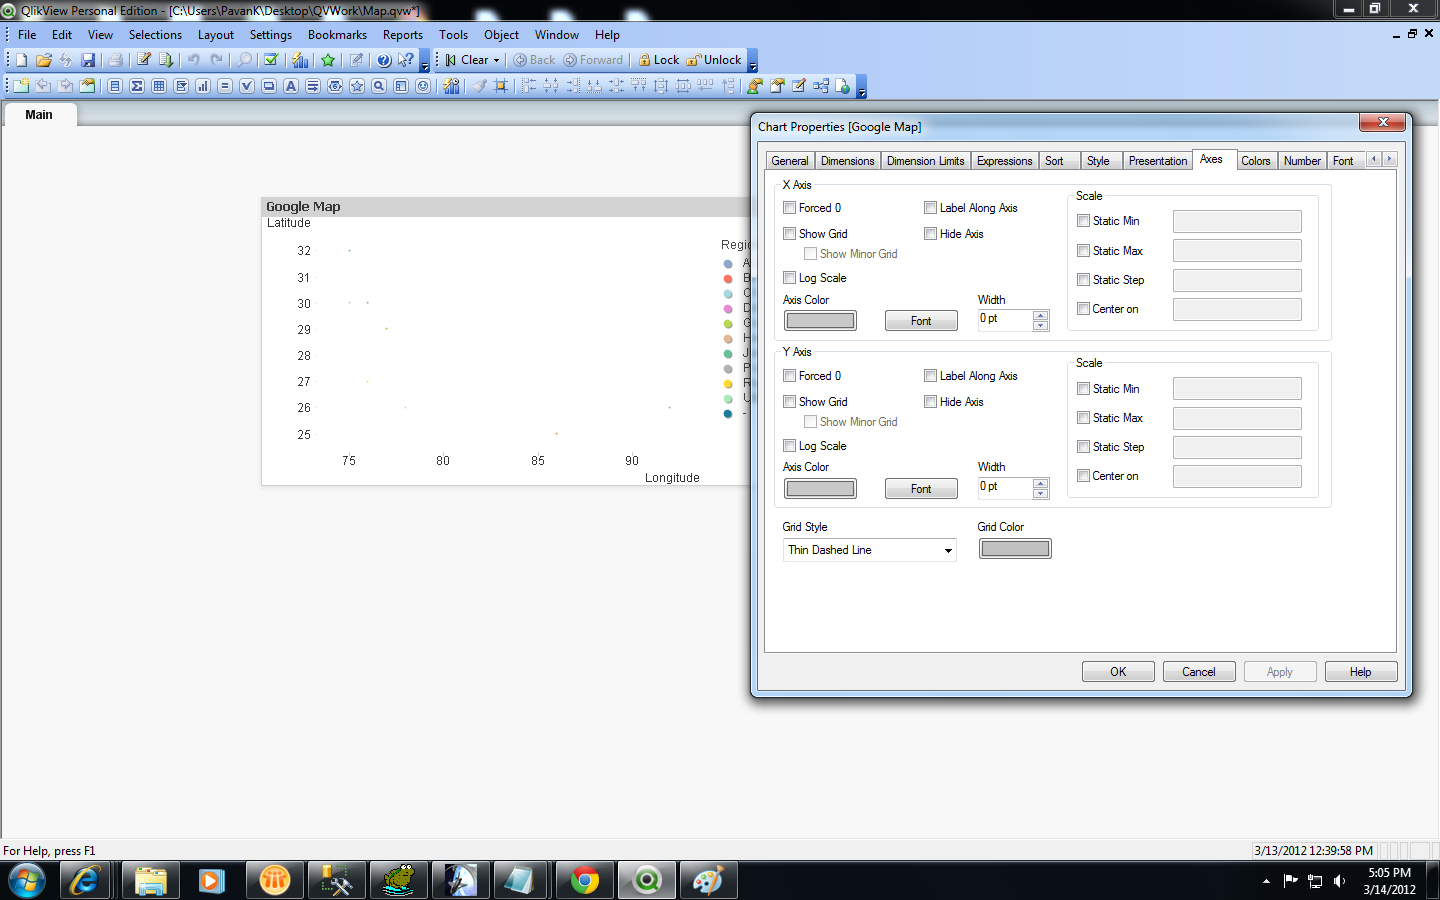The width and height of the screenshot is (1440, 900).
Task: Switch to the Presentation tab
Action: click(1157, 161)
